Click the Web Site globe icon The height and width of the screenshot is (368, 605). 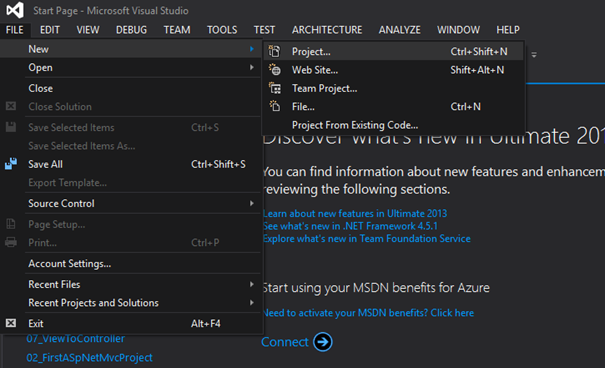tap(274, 70)
